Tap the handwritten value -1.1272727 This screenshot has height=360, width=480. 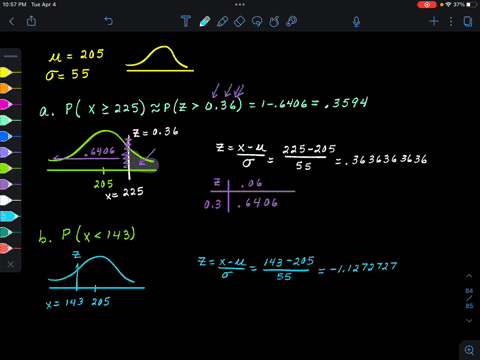point(363,267)
